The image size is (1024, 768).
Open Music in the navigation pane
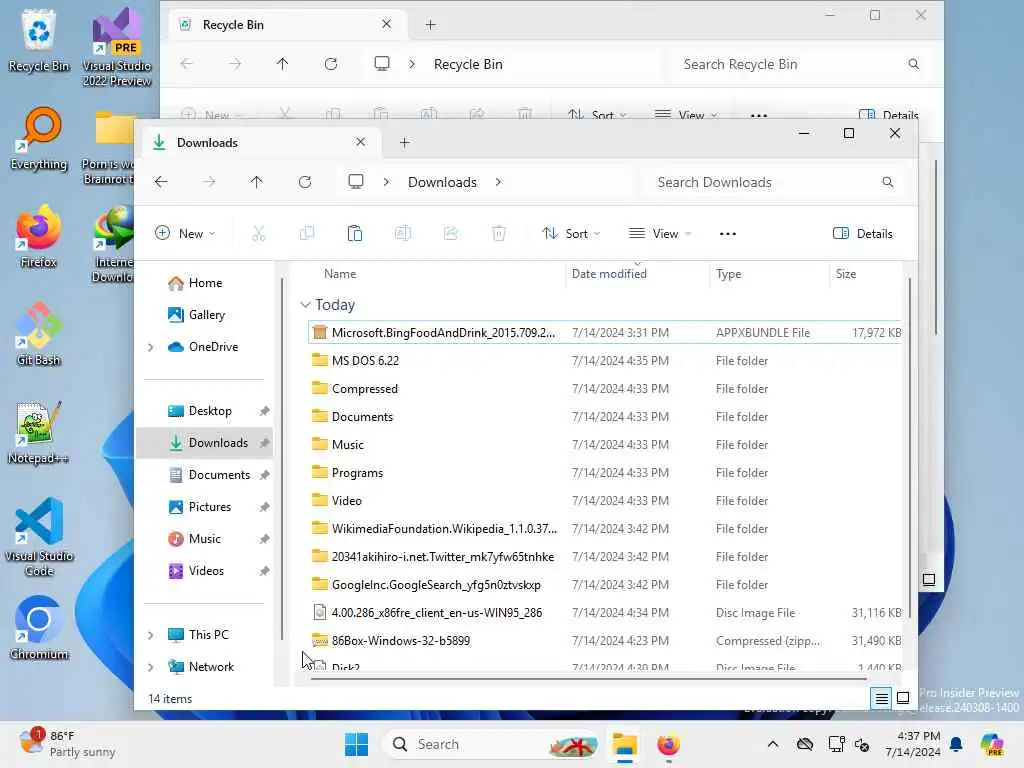coord(204,539)
